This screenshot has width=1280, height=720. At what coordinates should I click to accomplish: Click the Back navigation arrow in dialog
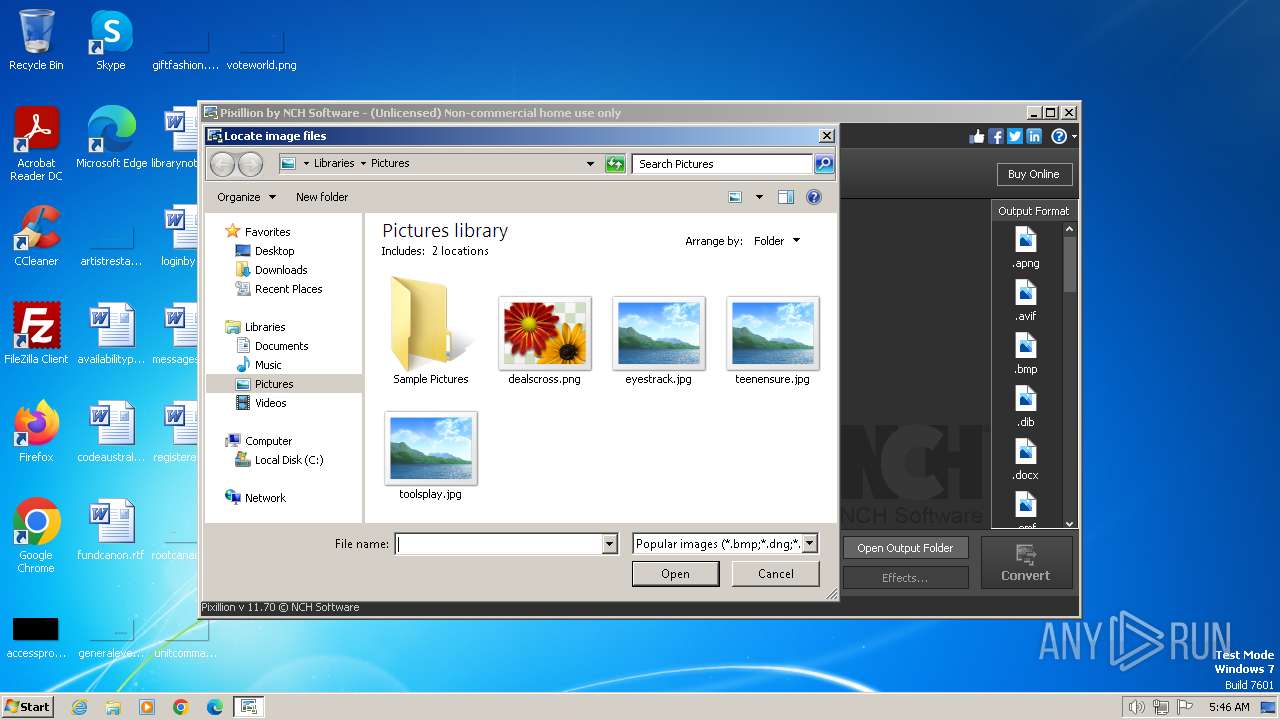point(222,164)
